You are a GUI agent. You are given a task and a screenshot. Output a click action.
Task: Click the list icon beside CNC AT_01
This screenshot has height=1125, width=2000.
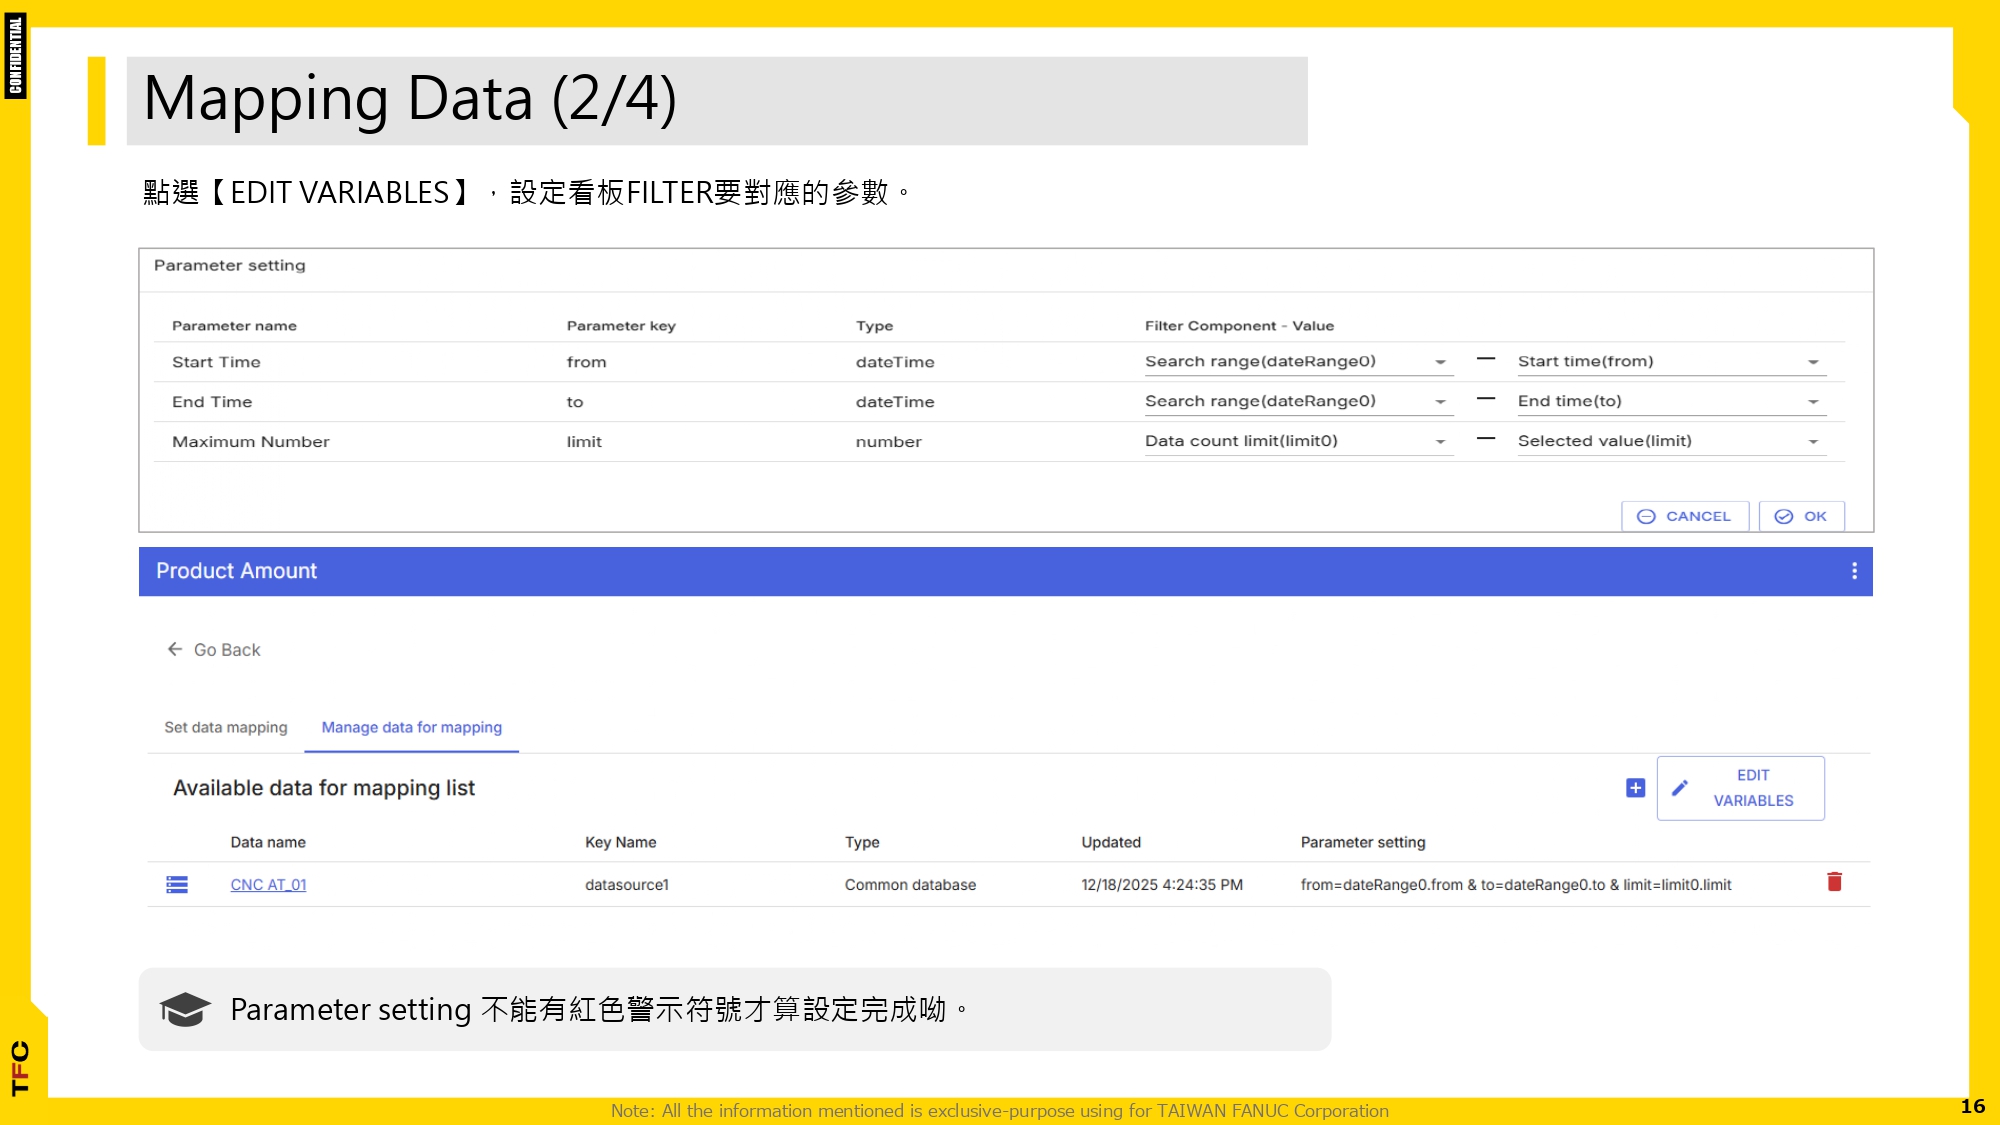[177, 884]
